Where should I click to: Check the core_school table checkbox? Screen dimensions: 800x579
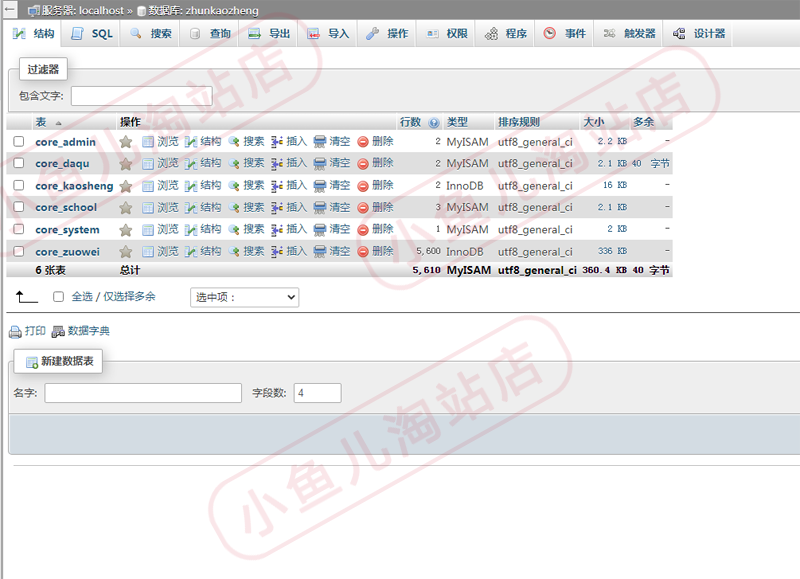point(19,207)
